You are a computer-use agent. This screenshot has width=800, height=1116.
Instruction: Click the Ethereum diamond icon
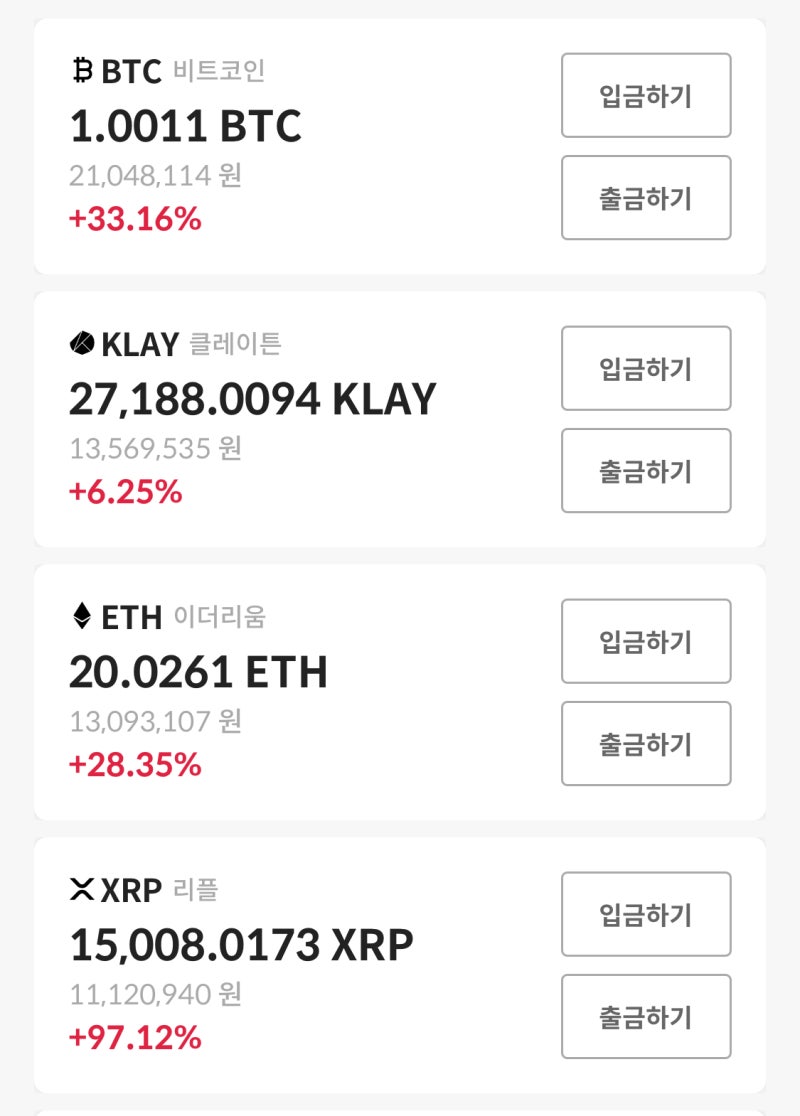tap(82, 616)
